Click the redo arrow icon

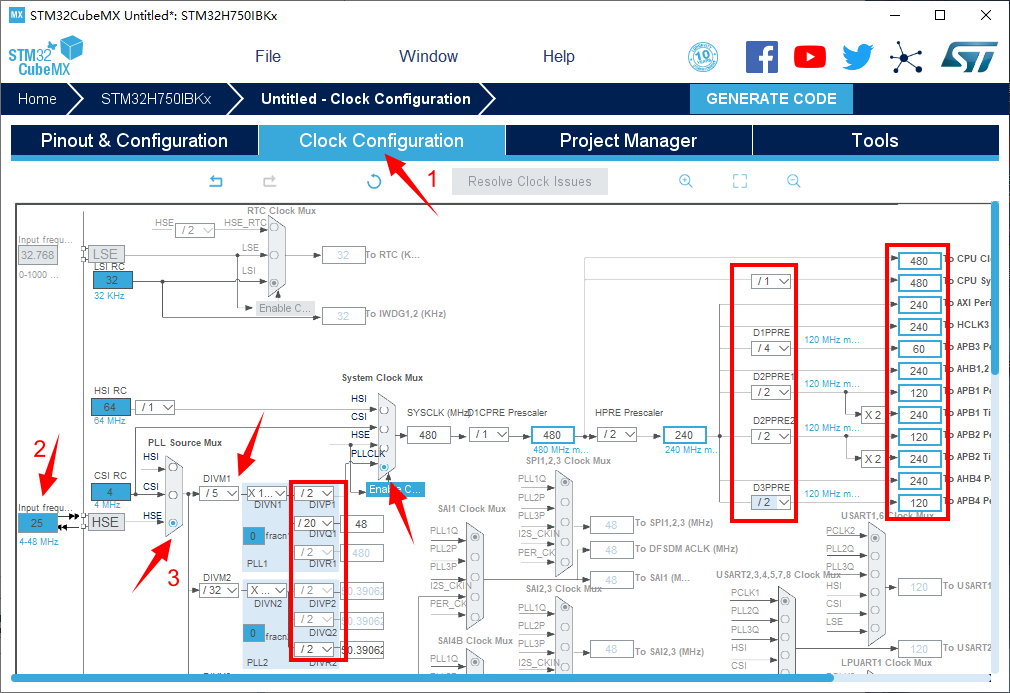click(269, 181)
